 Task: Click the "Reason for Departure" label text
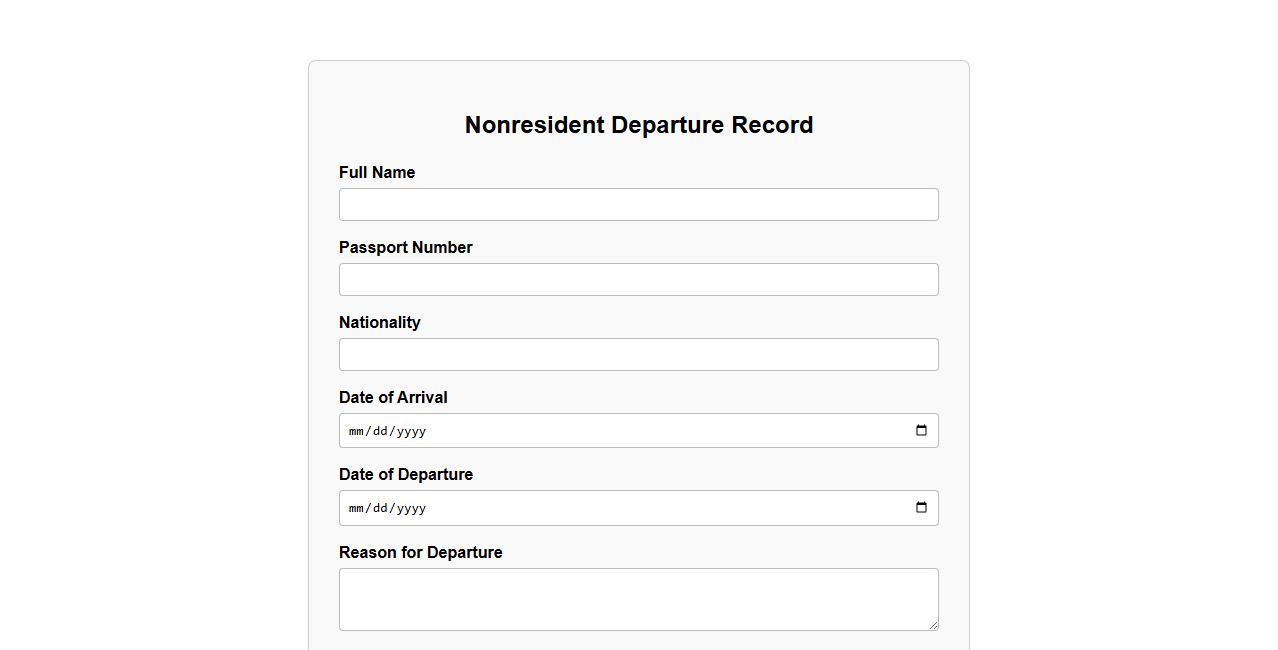click(420, 553)
